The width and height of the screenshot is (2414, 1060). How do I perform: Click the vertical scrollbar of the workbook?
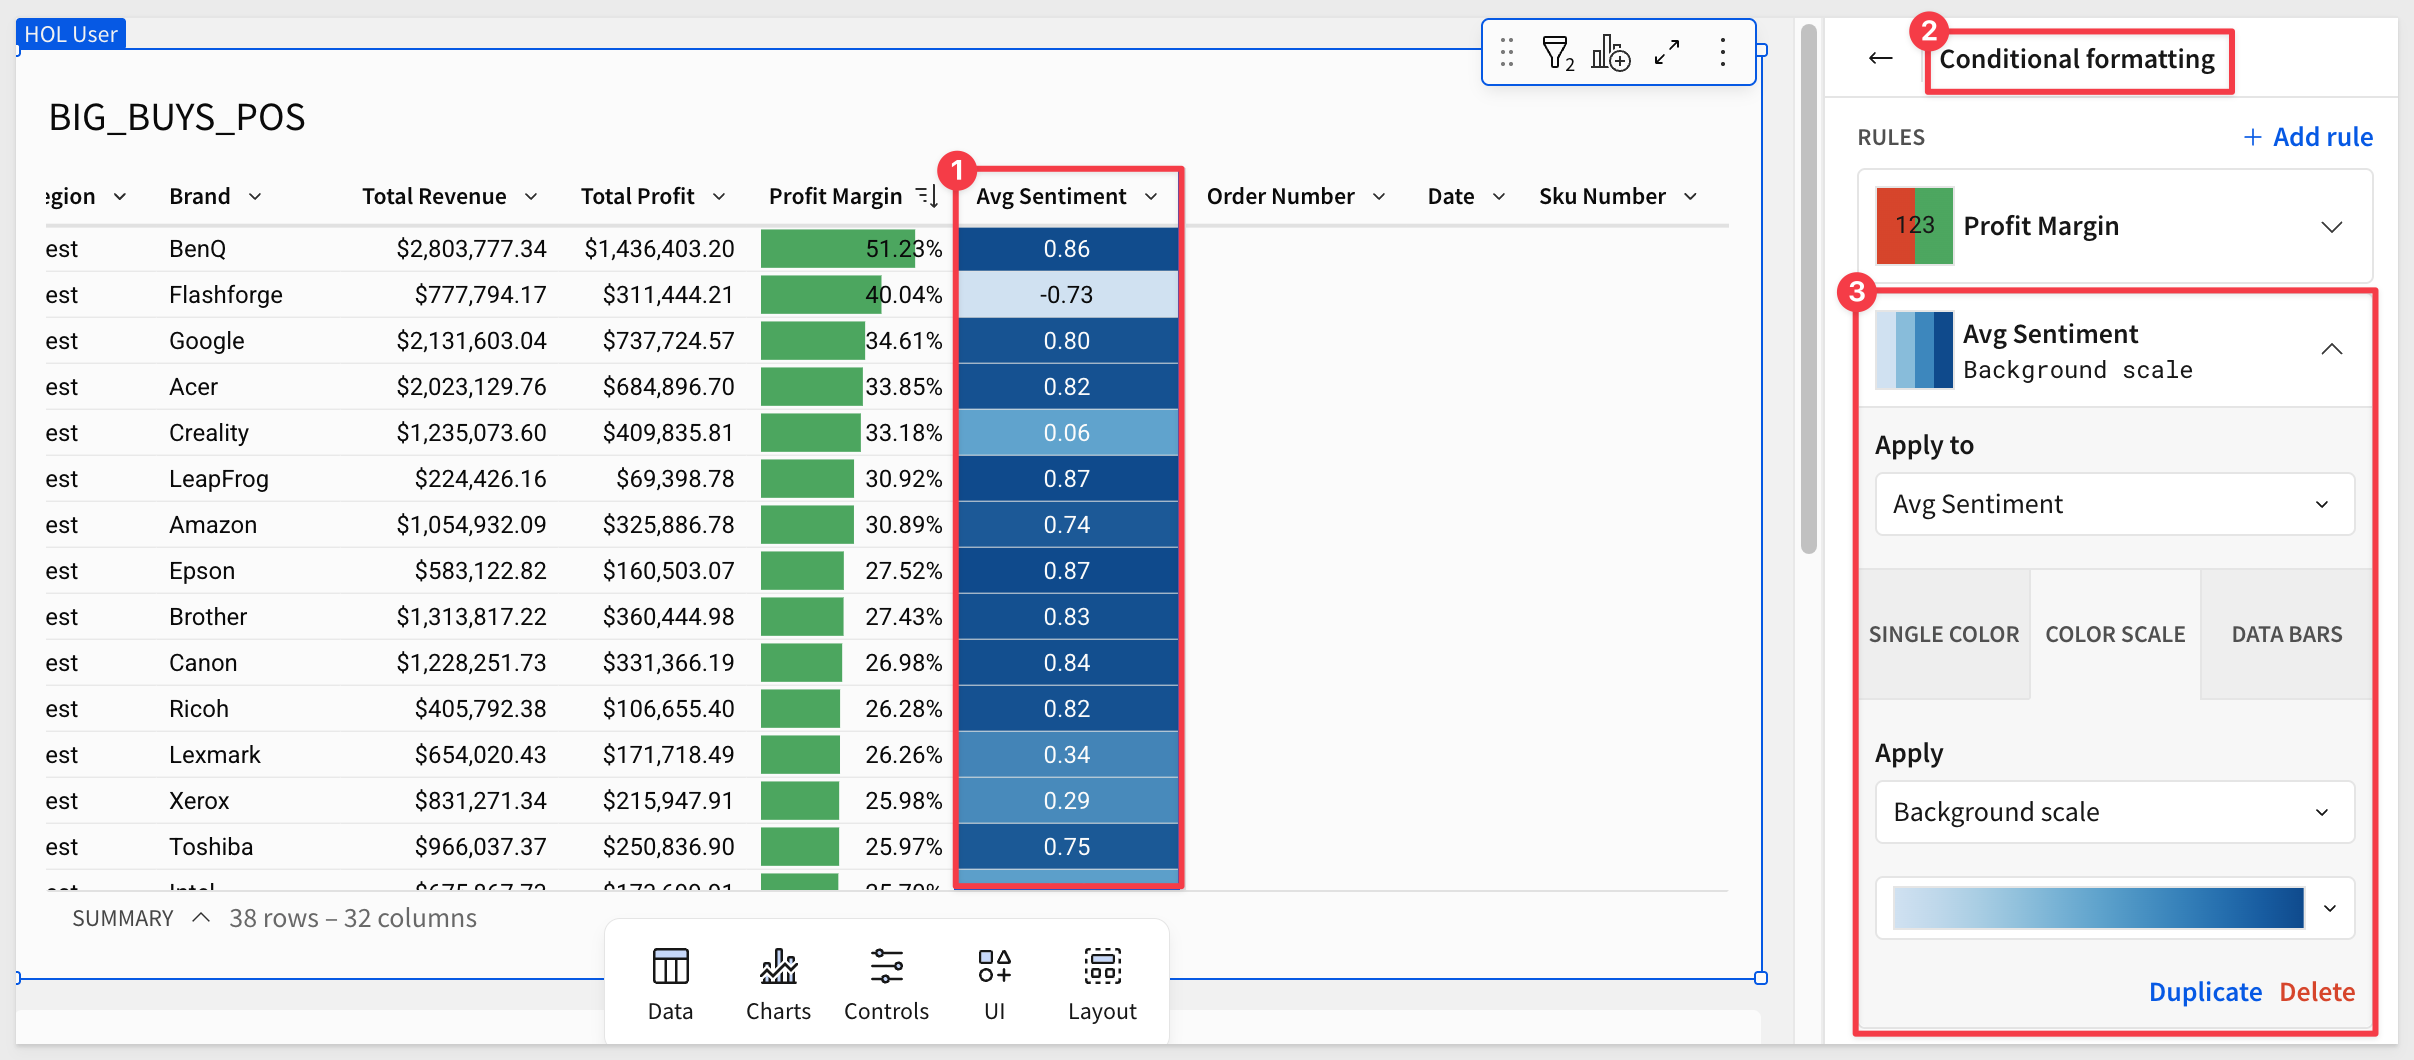coord(1808,290)
